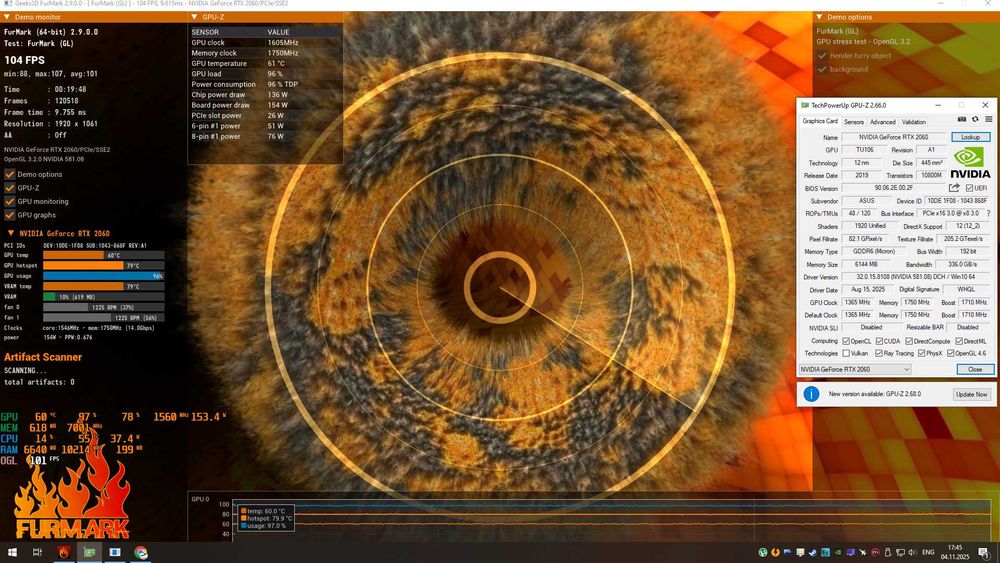Click the taskbar clock showing 17:45
Viewport: 1000px width, 563px height.
955,552
